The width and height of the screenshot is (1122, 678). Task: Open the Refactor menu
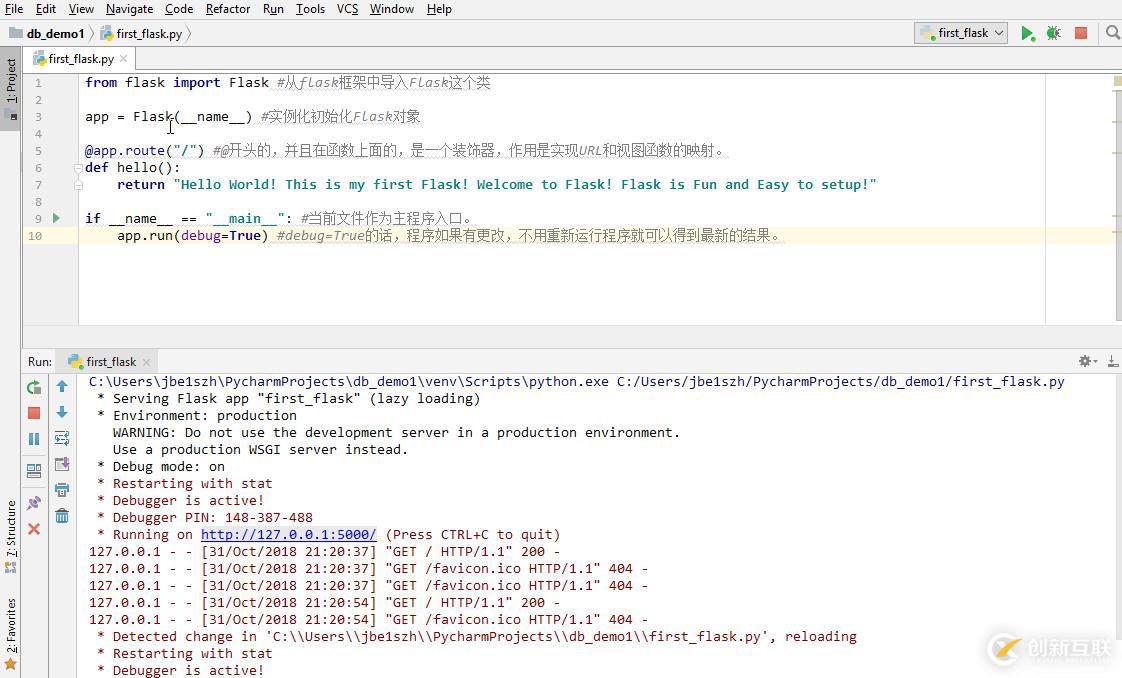[227, 9]
